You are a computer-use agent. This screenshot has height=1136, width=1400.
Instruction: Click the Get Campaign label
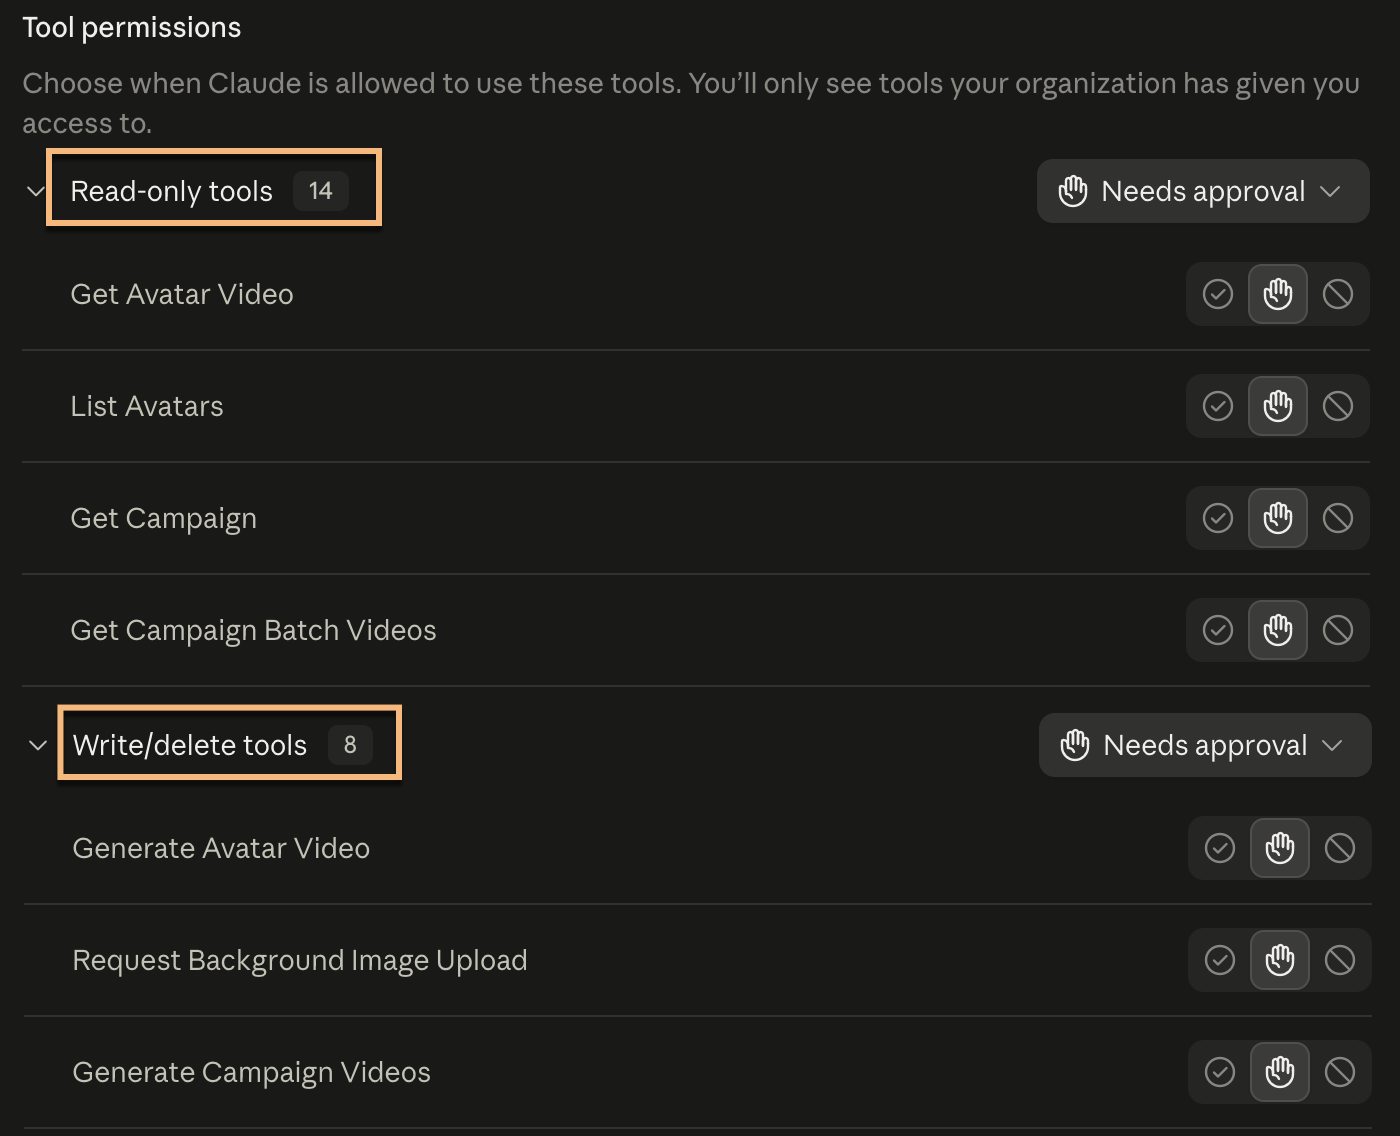(164, 518)
